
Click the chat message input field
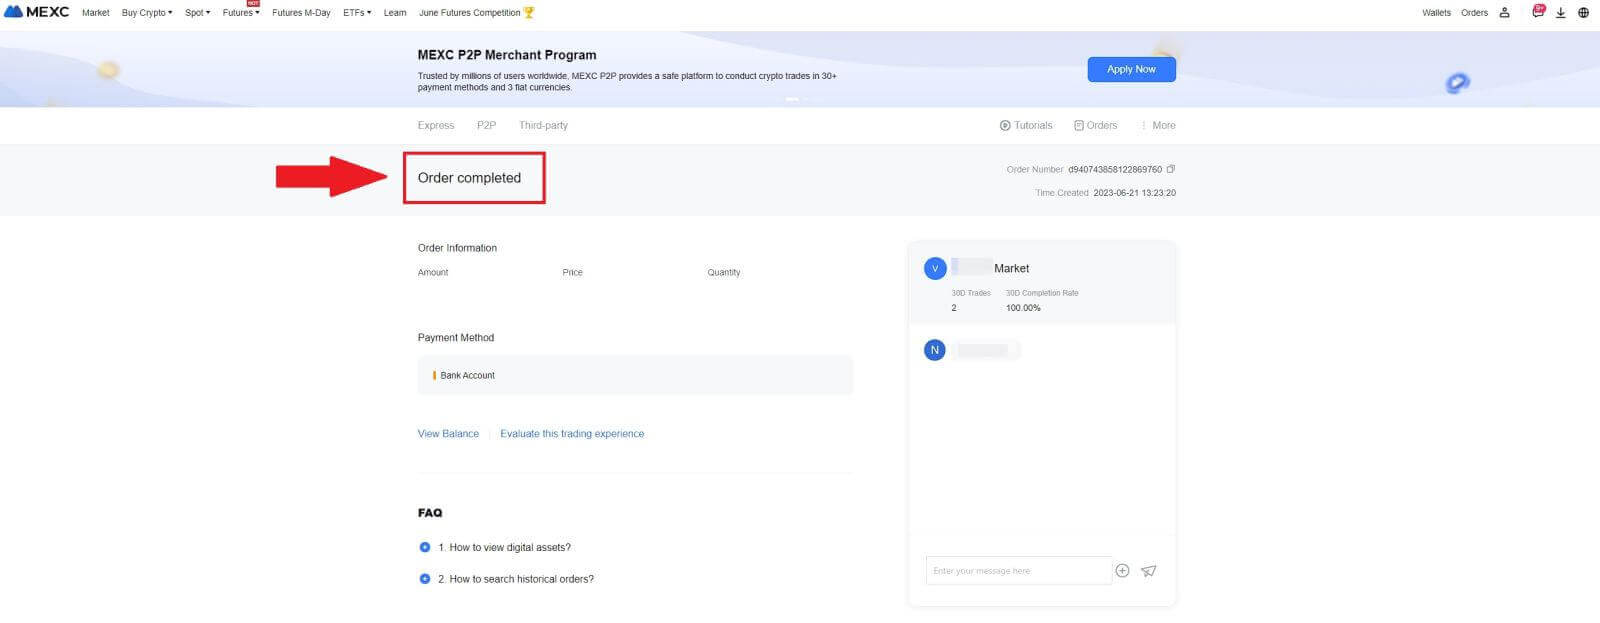click(x=1017, y=571)
